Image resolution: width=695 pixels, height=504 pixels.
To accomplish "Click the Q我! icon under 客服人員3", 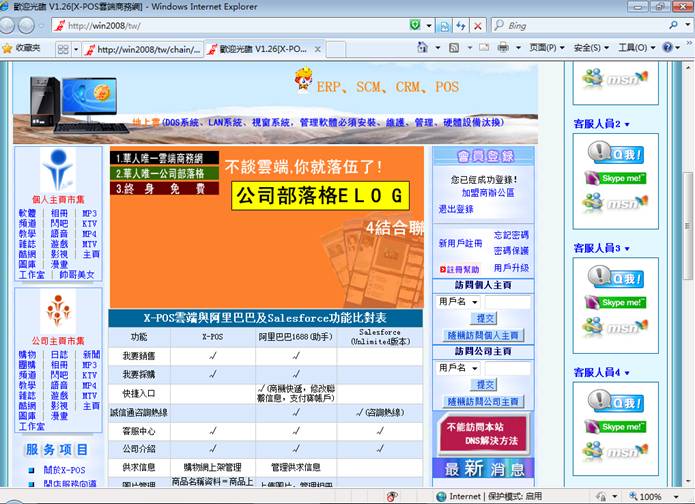I will pos(615,277).
